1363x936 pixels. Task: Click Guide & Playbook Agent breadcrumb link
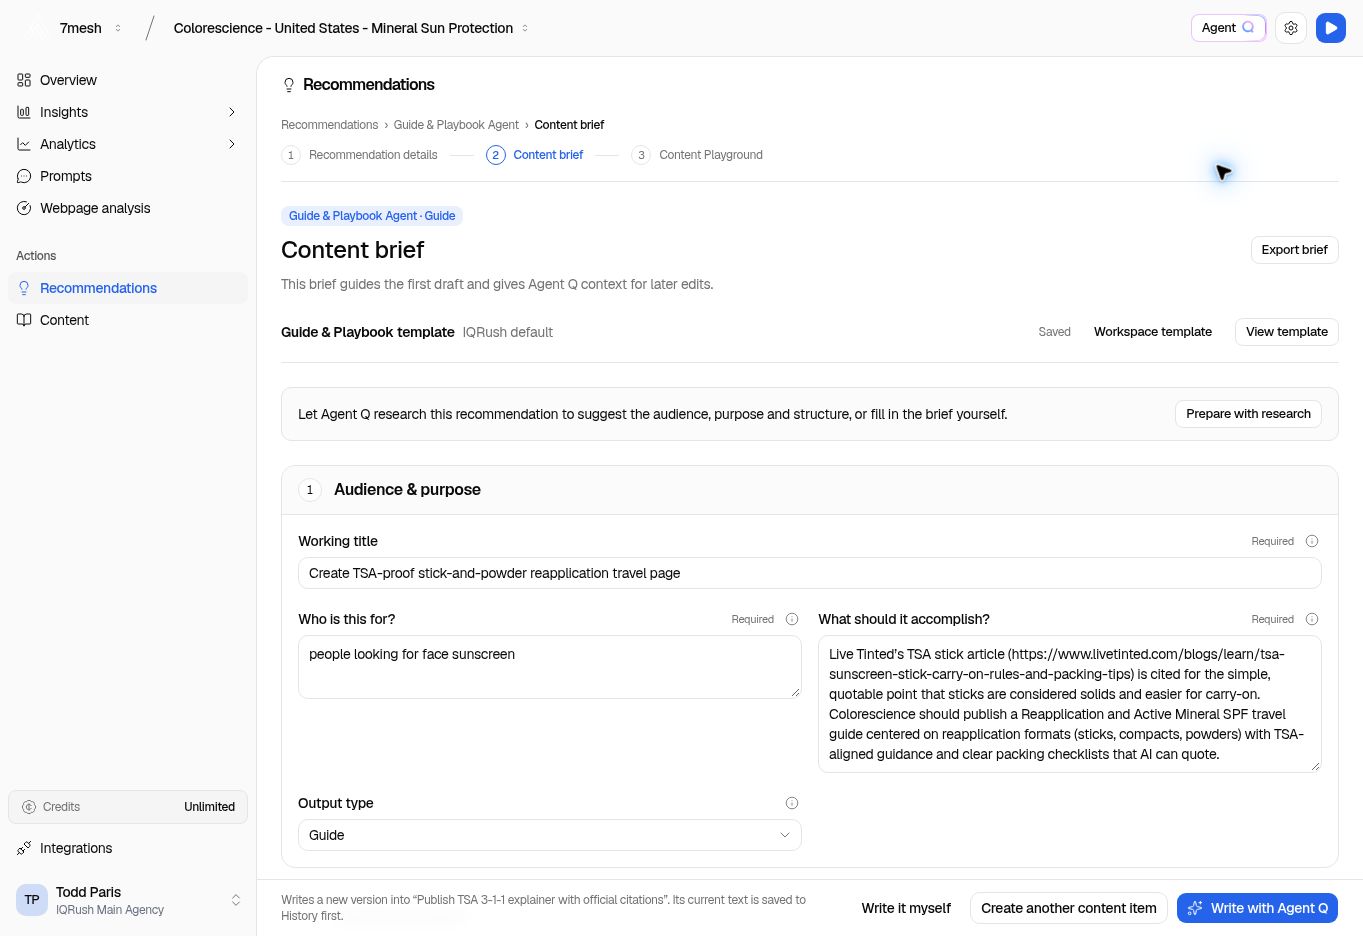(456, 125)
